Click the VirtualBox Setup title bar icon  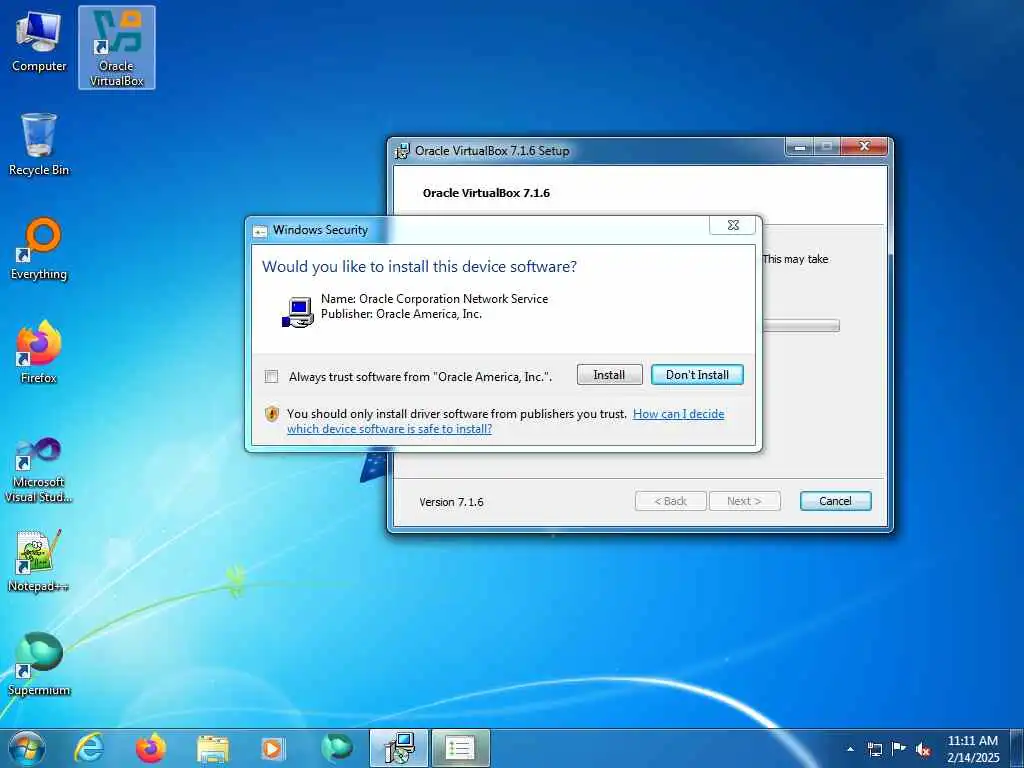(402, 151)
